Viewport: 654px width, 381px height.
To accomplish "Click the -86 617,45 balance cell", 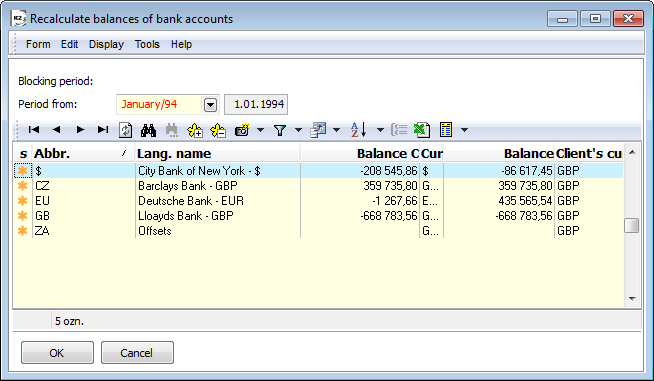I will (499, 171).
